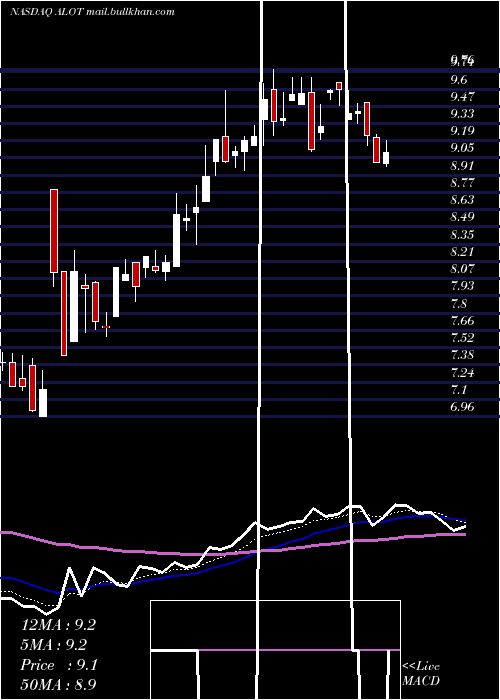Click the 7.8 price axis label
Viewport: 500px width, 700px height.
[x=459, y=303]
